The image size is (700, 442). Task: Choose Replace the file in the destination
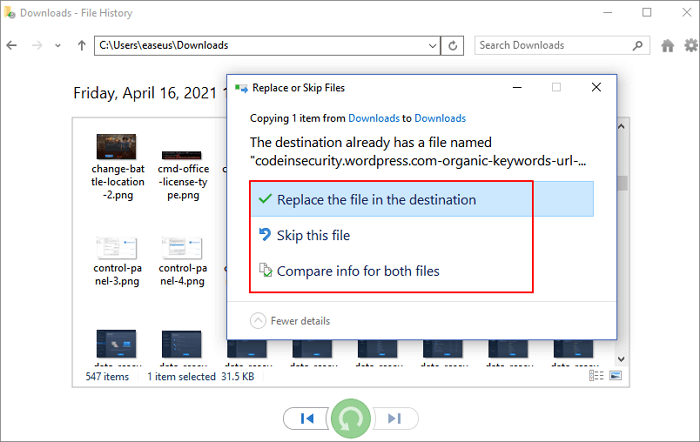tap(422, 200)
